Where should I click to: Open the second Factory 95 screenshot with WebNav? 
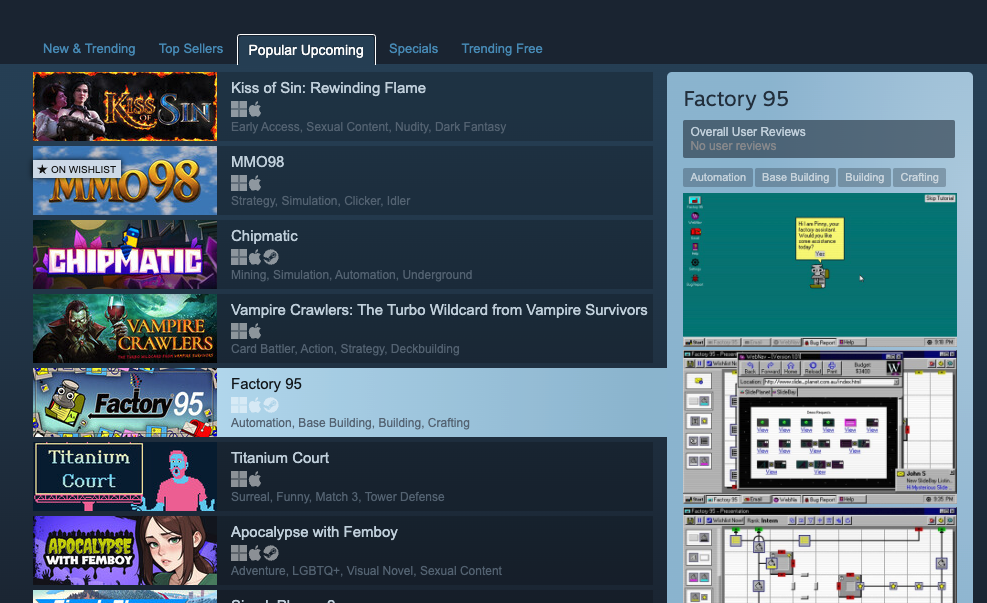point(820,427)
